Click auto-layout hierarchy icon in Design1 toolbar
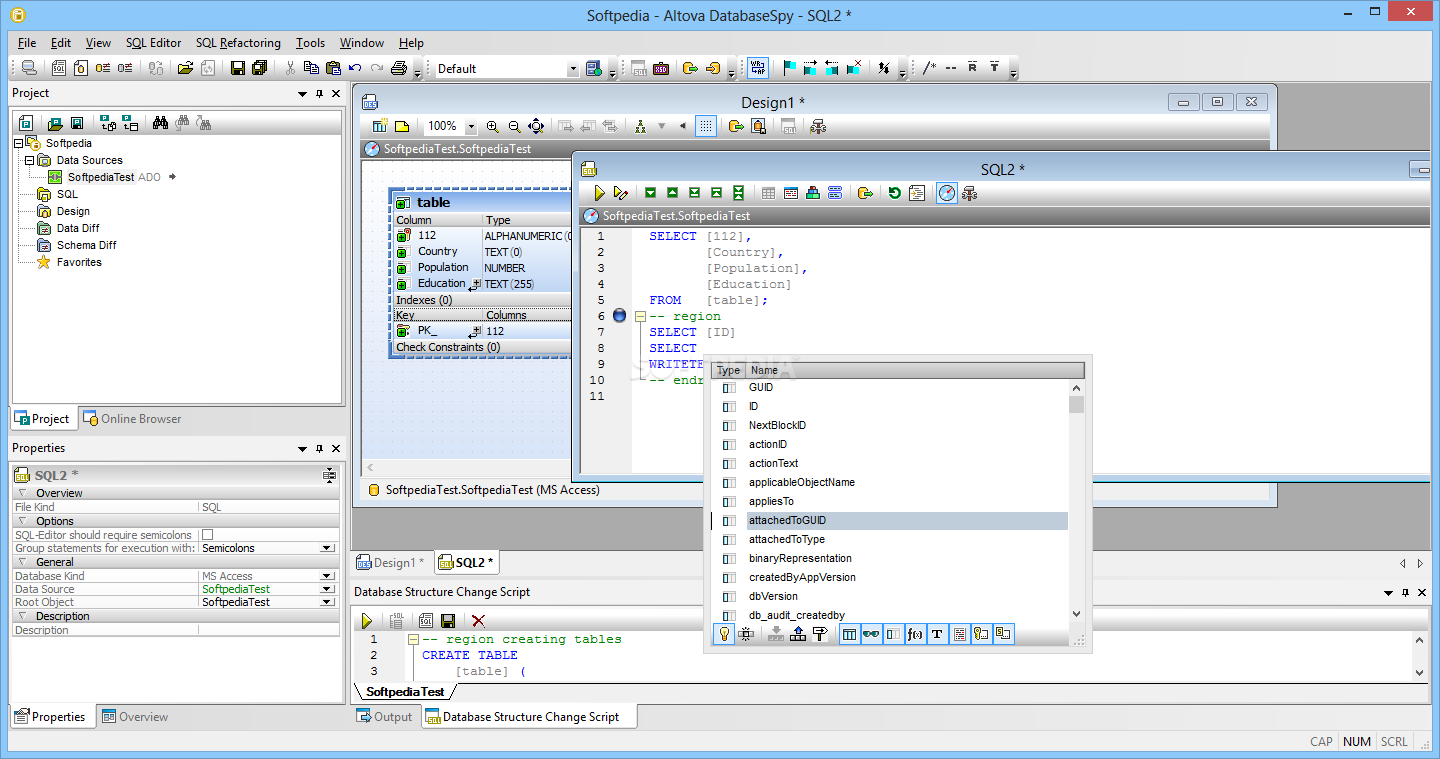This screenshot has width=1440, height=759. 639,126
